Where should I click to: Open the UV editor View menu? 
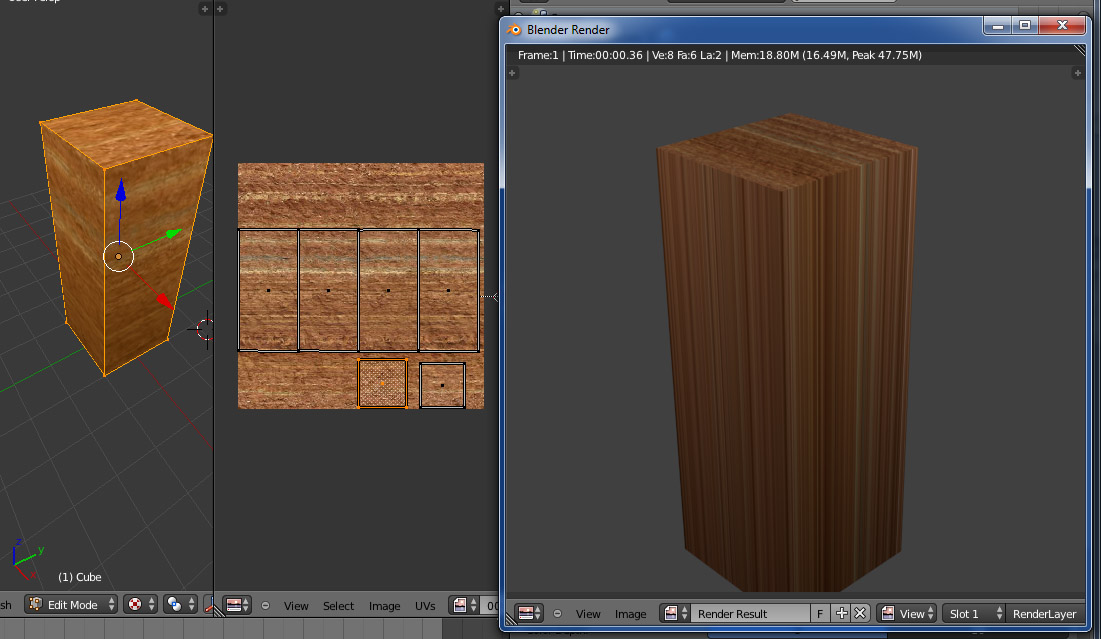(296, 606)
